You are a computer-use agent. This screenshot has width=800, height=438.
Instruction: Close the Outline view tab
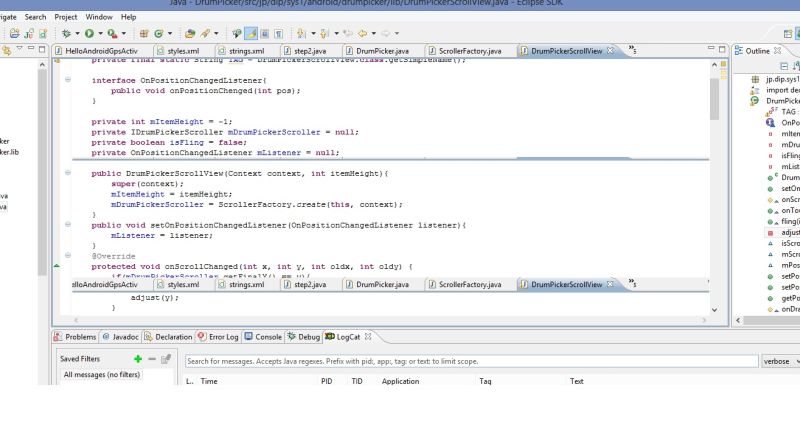click(x=777, y=51)
